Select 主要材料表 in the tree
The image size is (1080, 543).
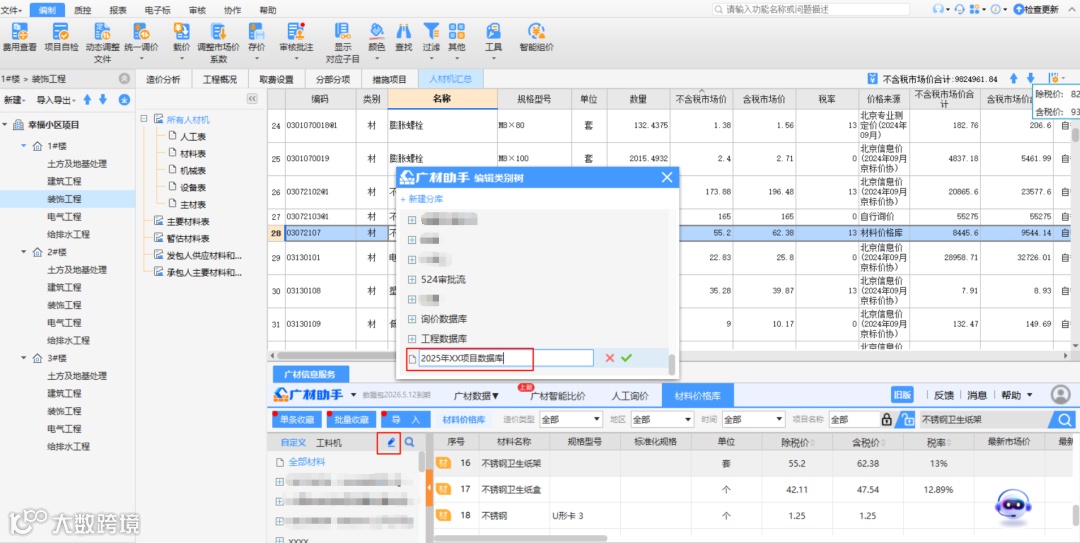(x=187, y=222)
